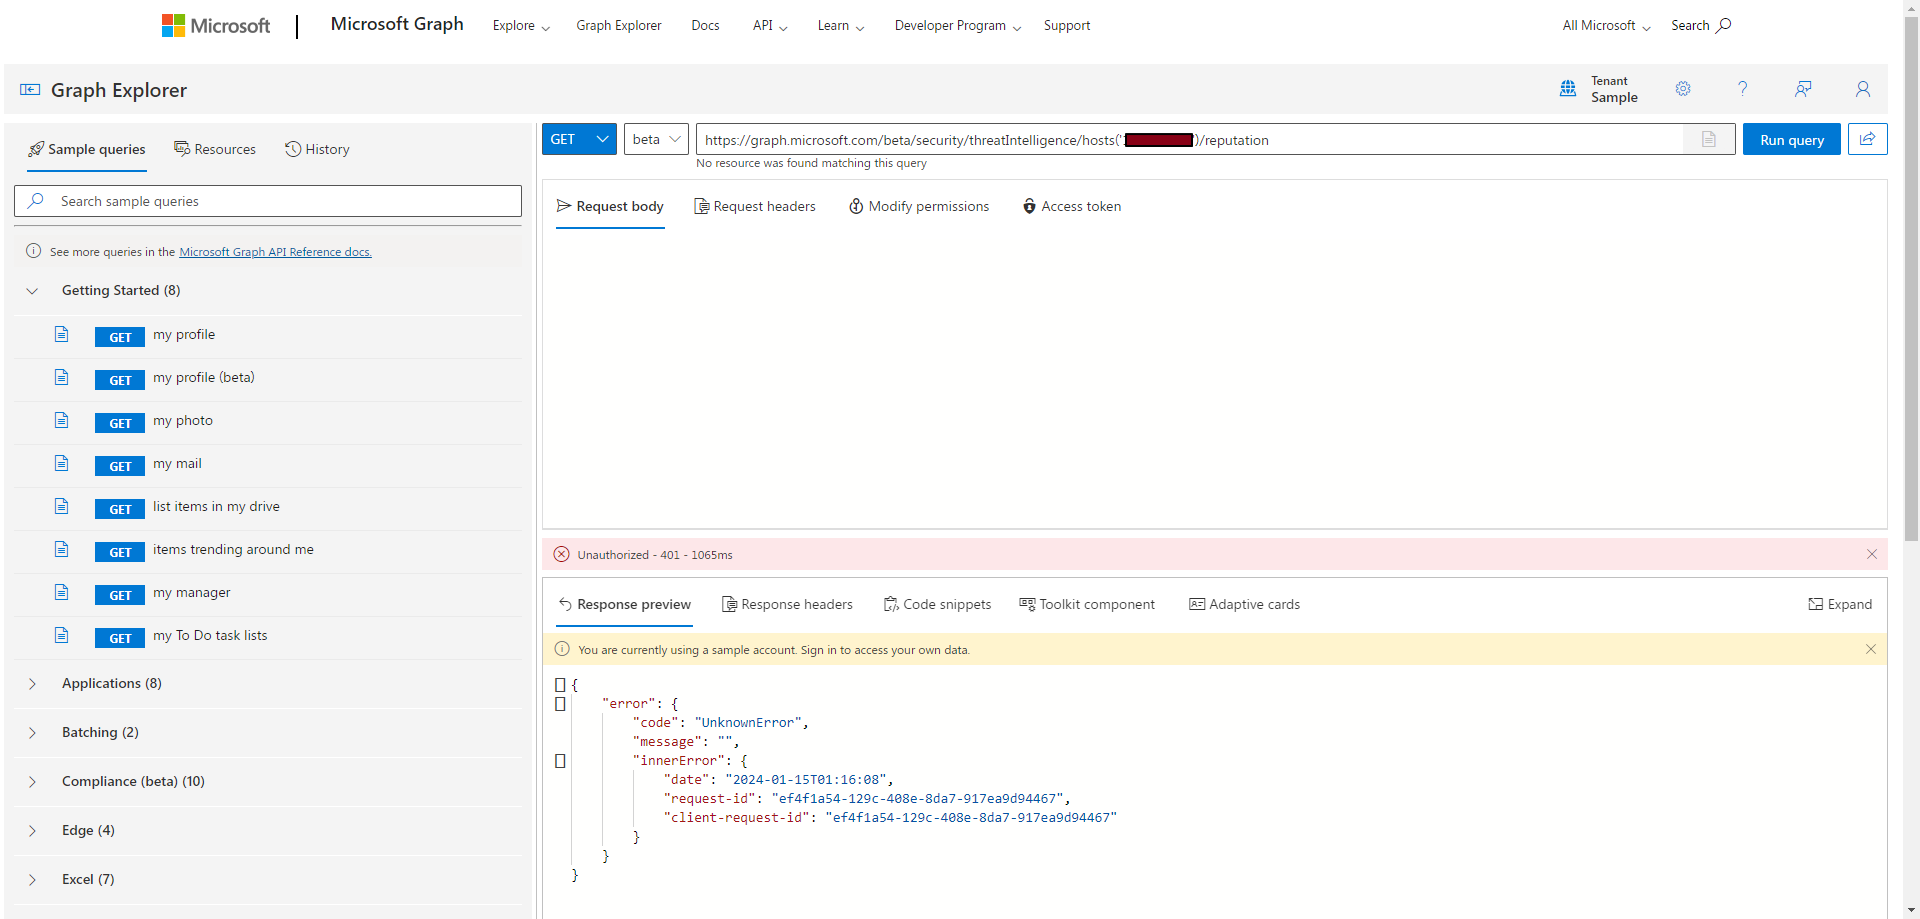The height and width of the screenshot is (919, 1920).
Task: Open the Learn menu in the navigation bar
Action: click(839, 25)
